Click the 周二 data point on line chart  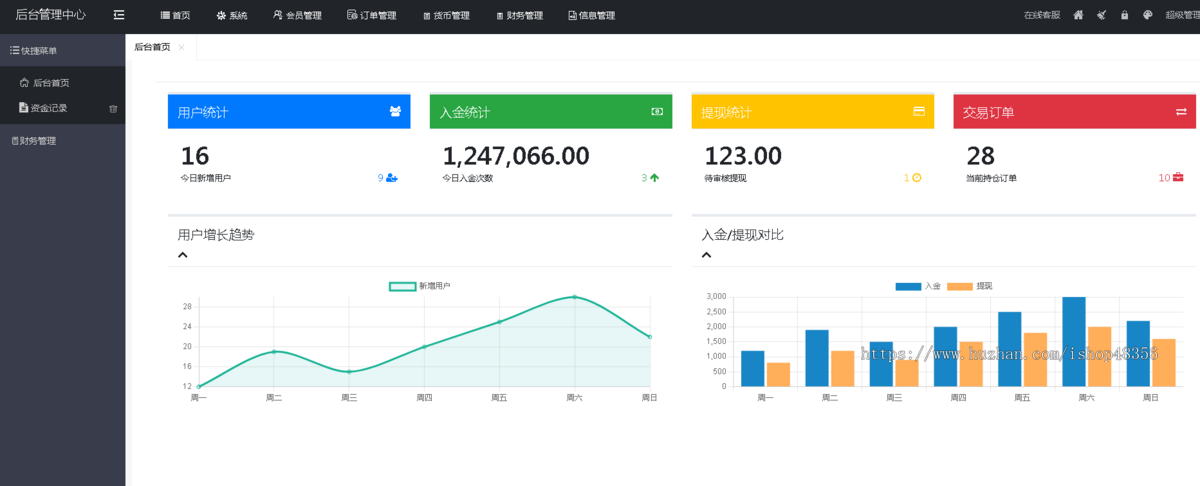tap(274, 351)
